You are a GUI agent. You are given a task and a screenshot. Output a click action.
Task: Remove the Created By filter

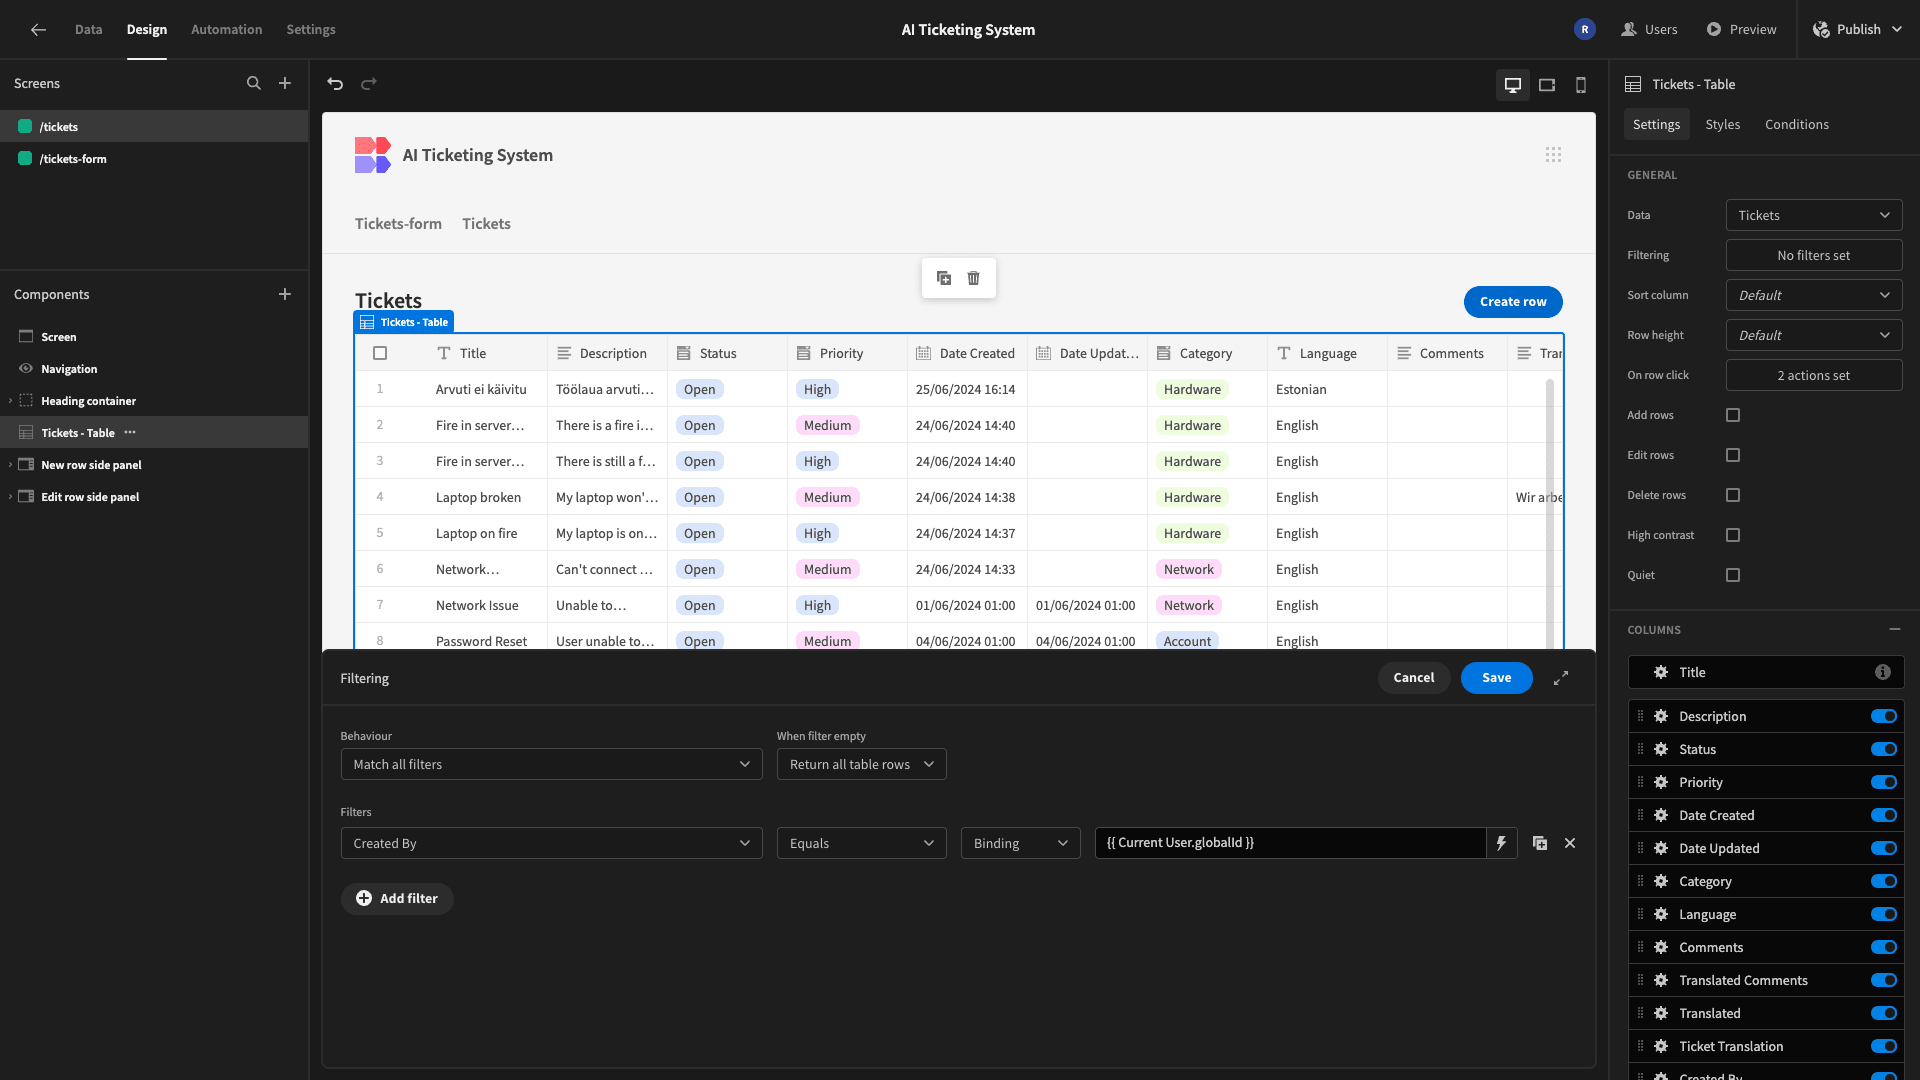click(1570, 843)
